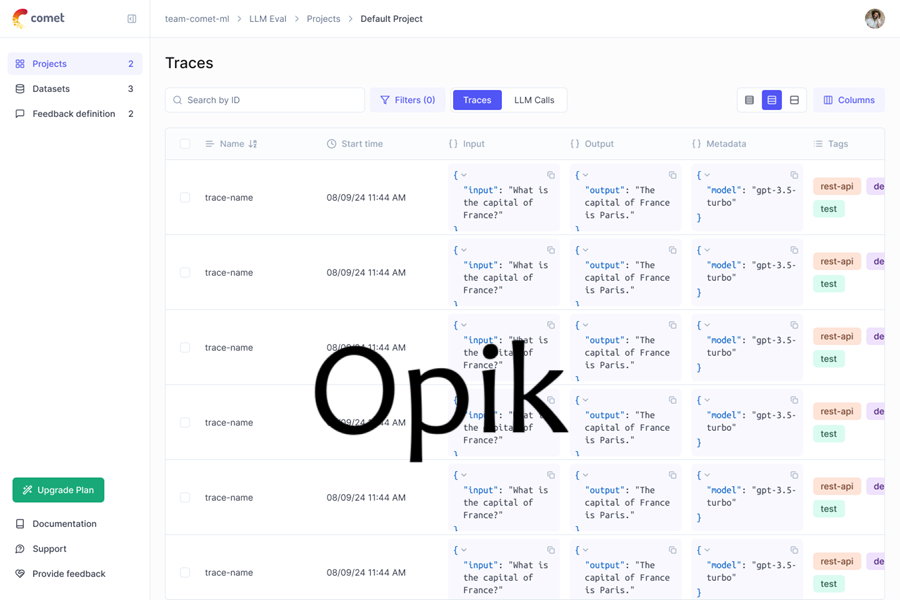This screenshot has width=900, height=600.
Task: Collapse the Input JSON in the first row
Action: pos(464,175)
